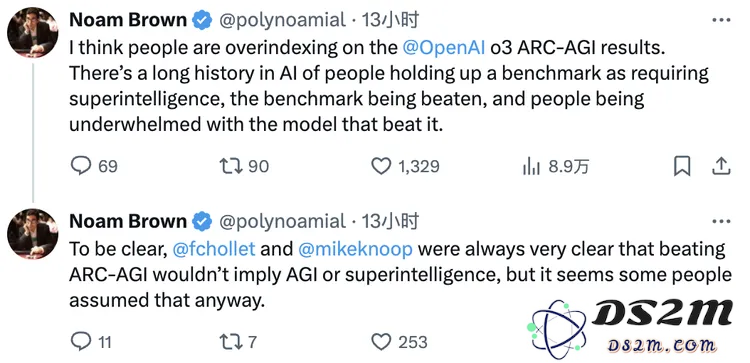Like the second tweet with 253 likes

point(399,342)
